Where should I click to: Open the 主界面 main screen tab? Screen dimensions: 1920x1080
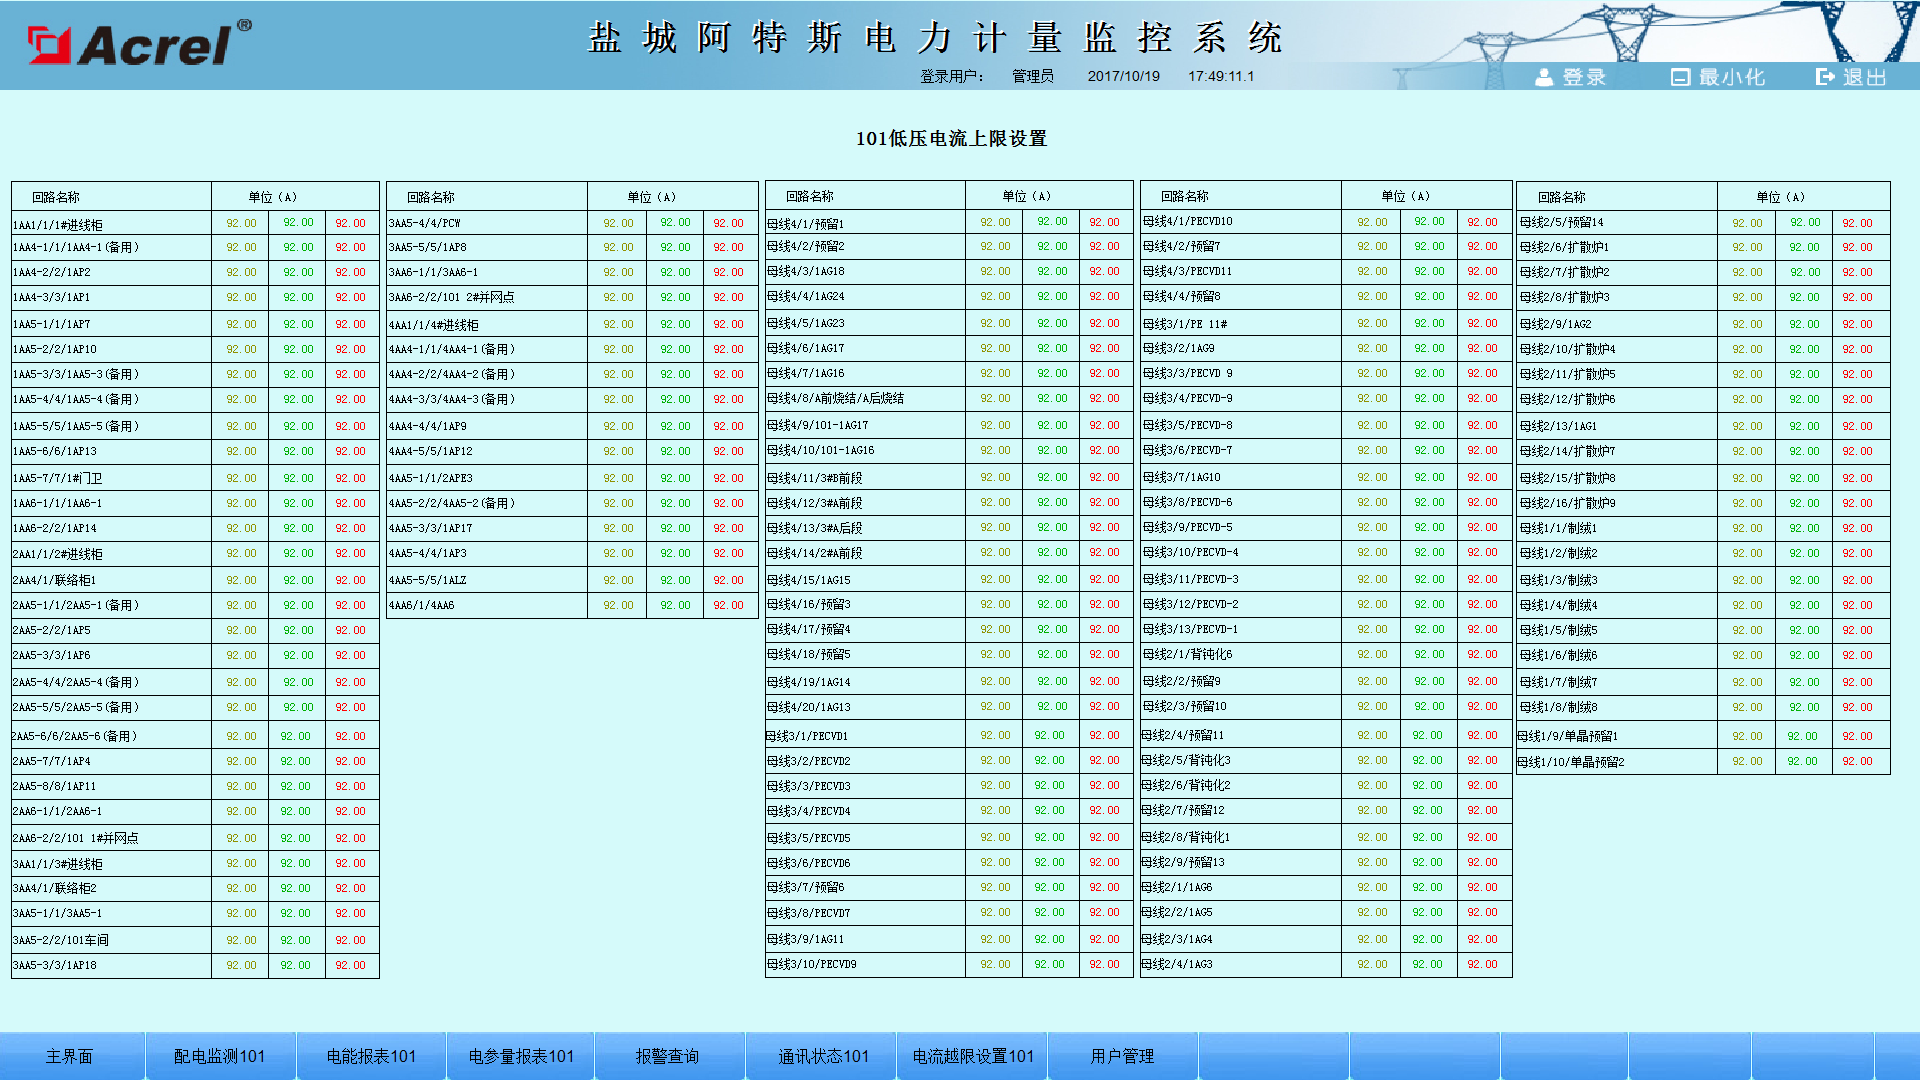[x=70, y=1056]
